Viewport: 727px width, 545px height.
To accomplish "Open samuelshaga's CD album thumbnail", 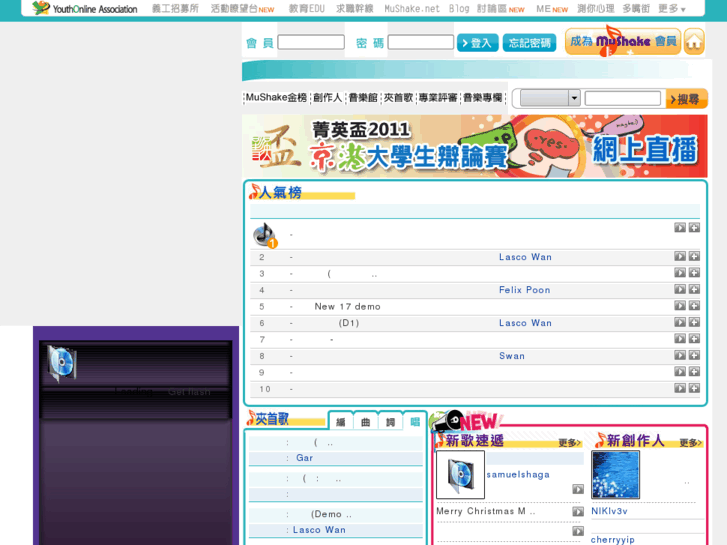I will [460, 474].
